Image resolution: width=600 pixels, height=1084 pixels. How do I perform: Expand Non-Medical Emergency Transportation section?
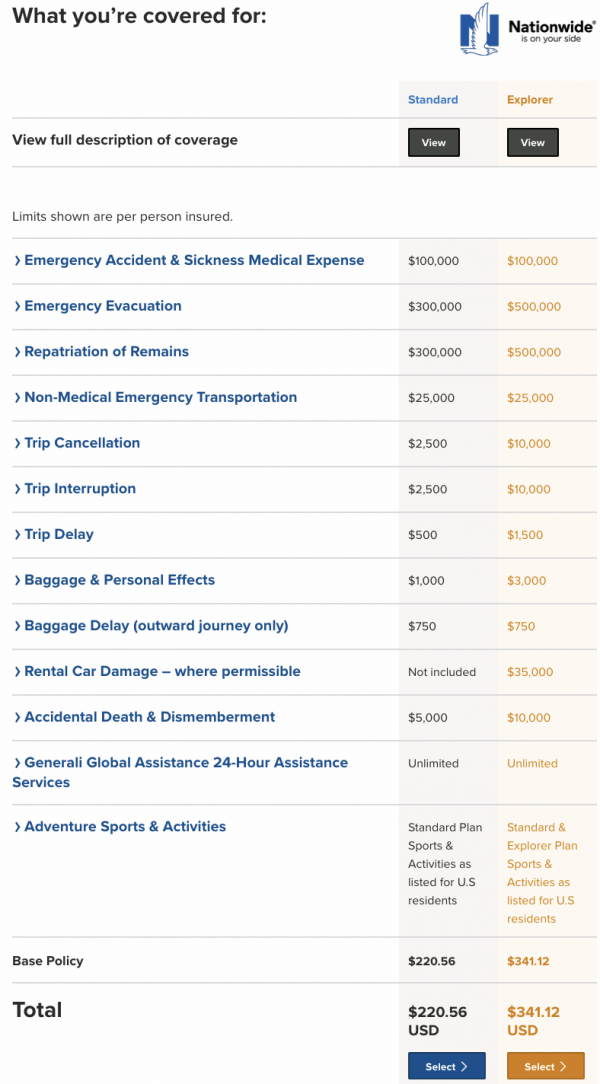point(160,397)
